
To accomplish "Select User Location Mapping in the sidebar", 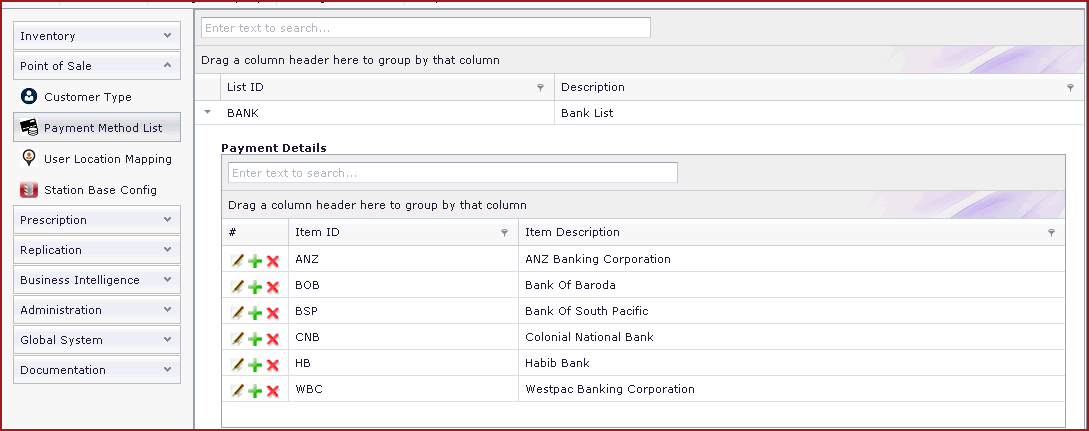I will point(107,159).
